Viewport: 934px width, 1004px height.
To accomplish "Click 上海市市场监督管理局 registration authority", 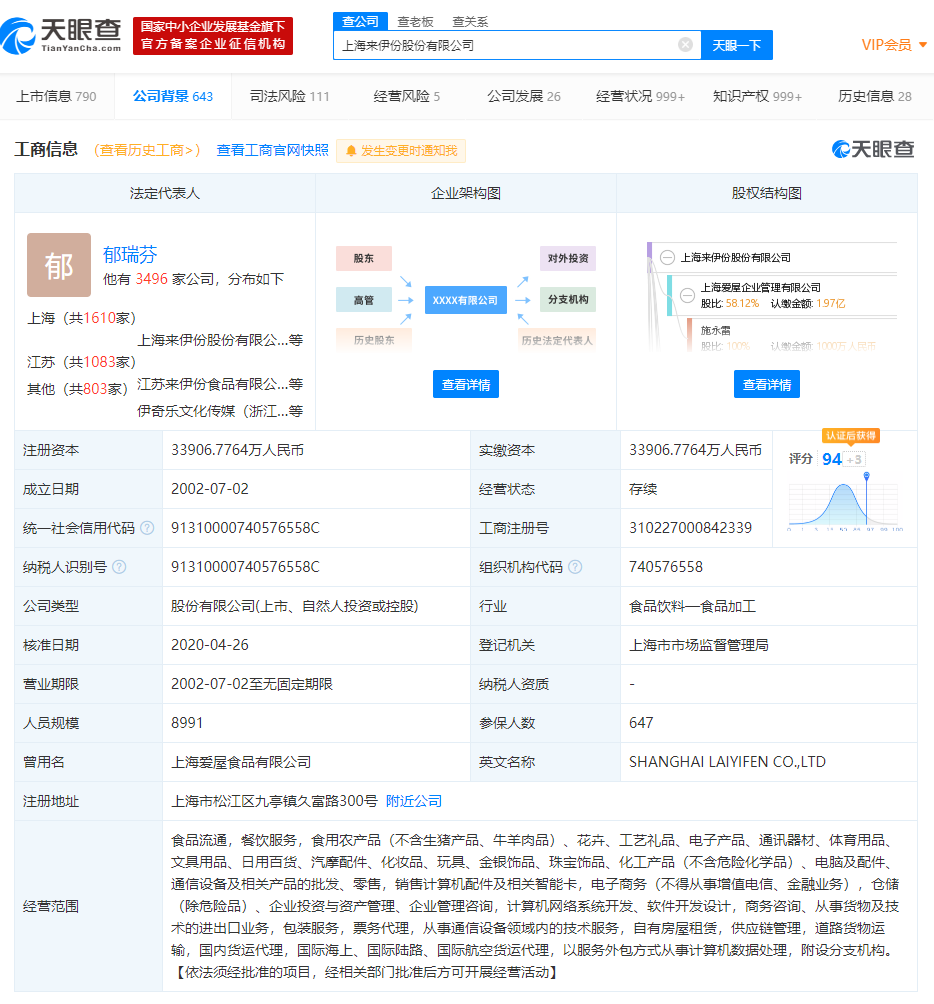I will pyautogui.click(x=698, y=645).
